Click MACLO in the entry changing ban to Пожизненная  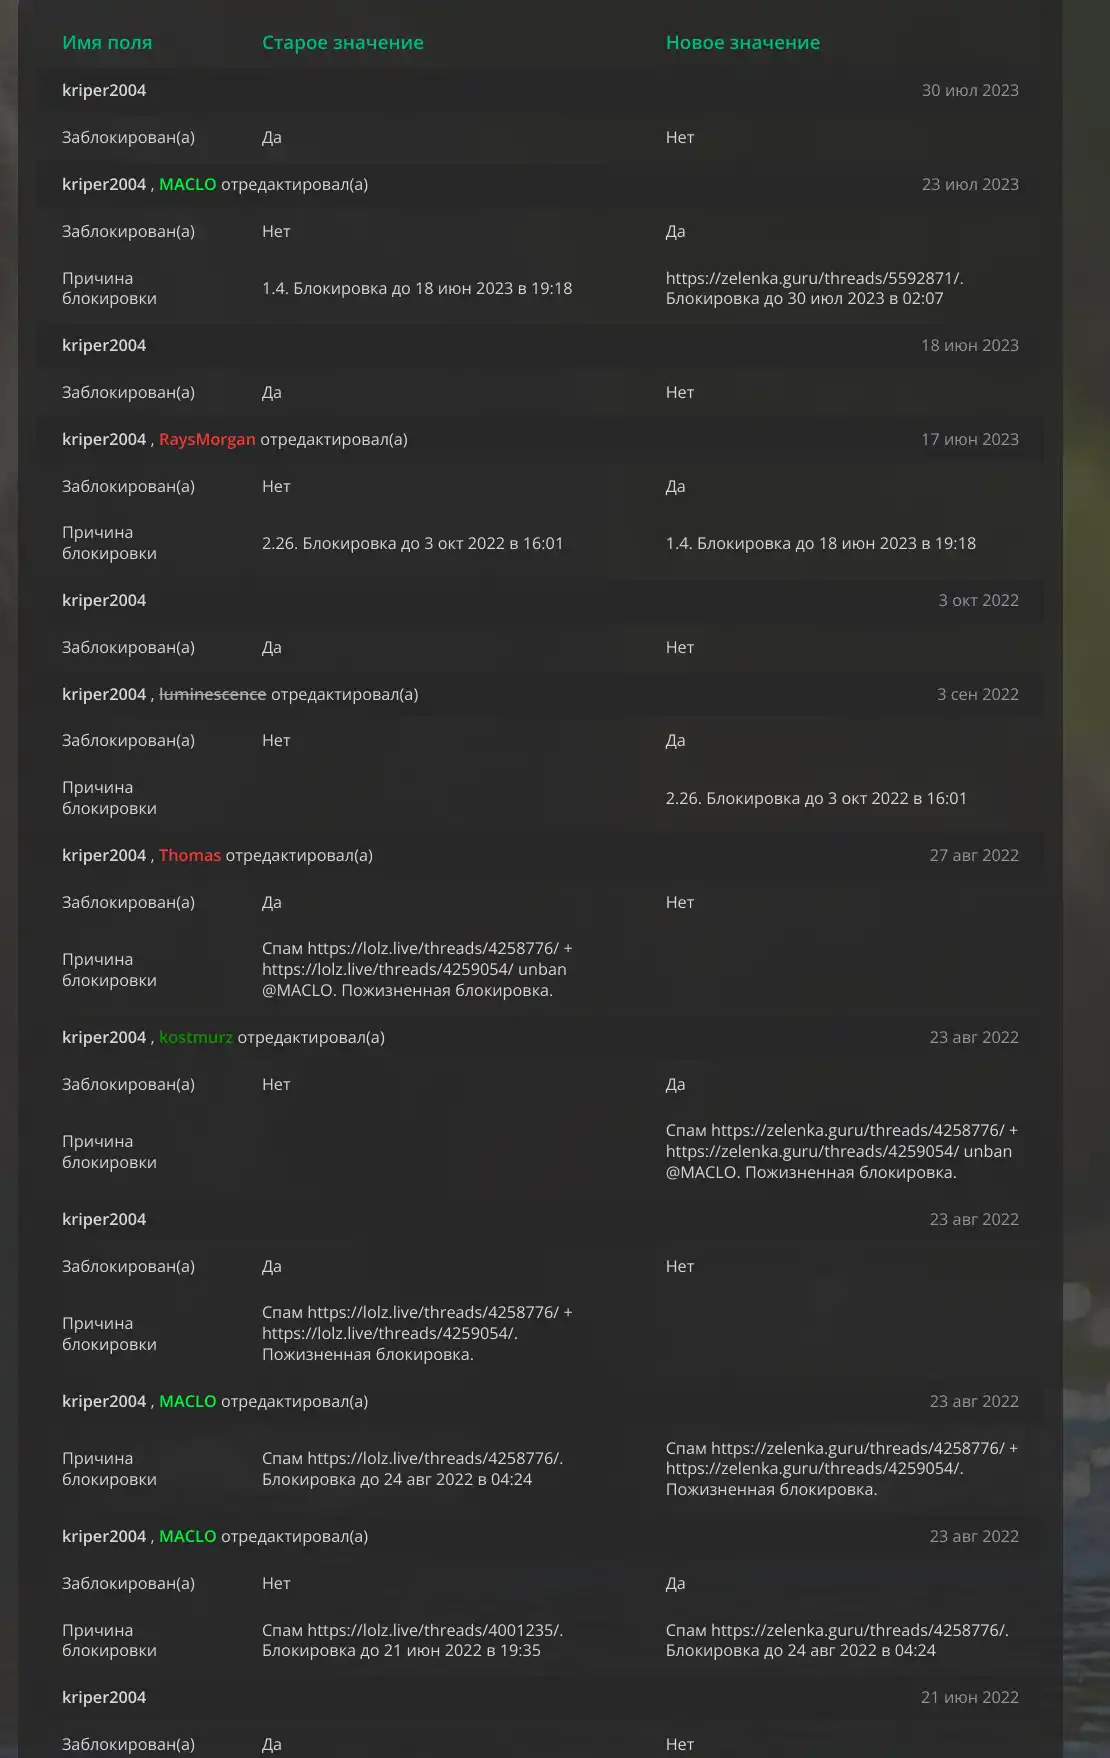click(x=187, y=1401)
